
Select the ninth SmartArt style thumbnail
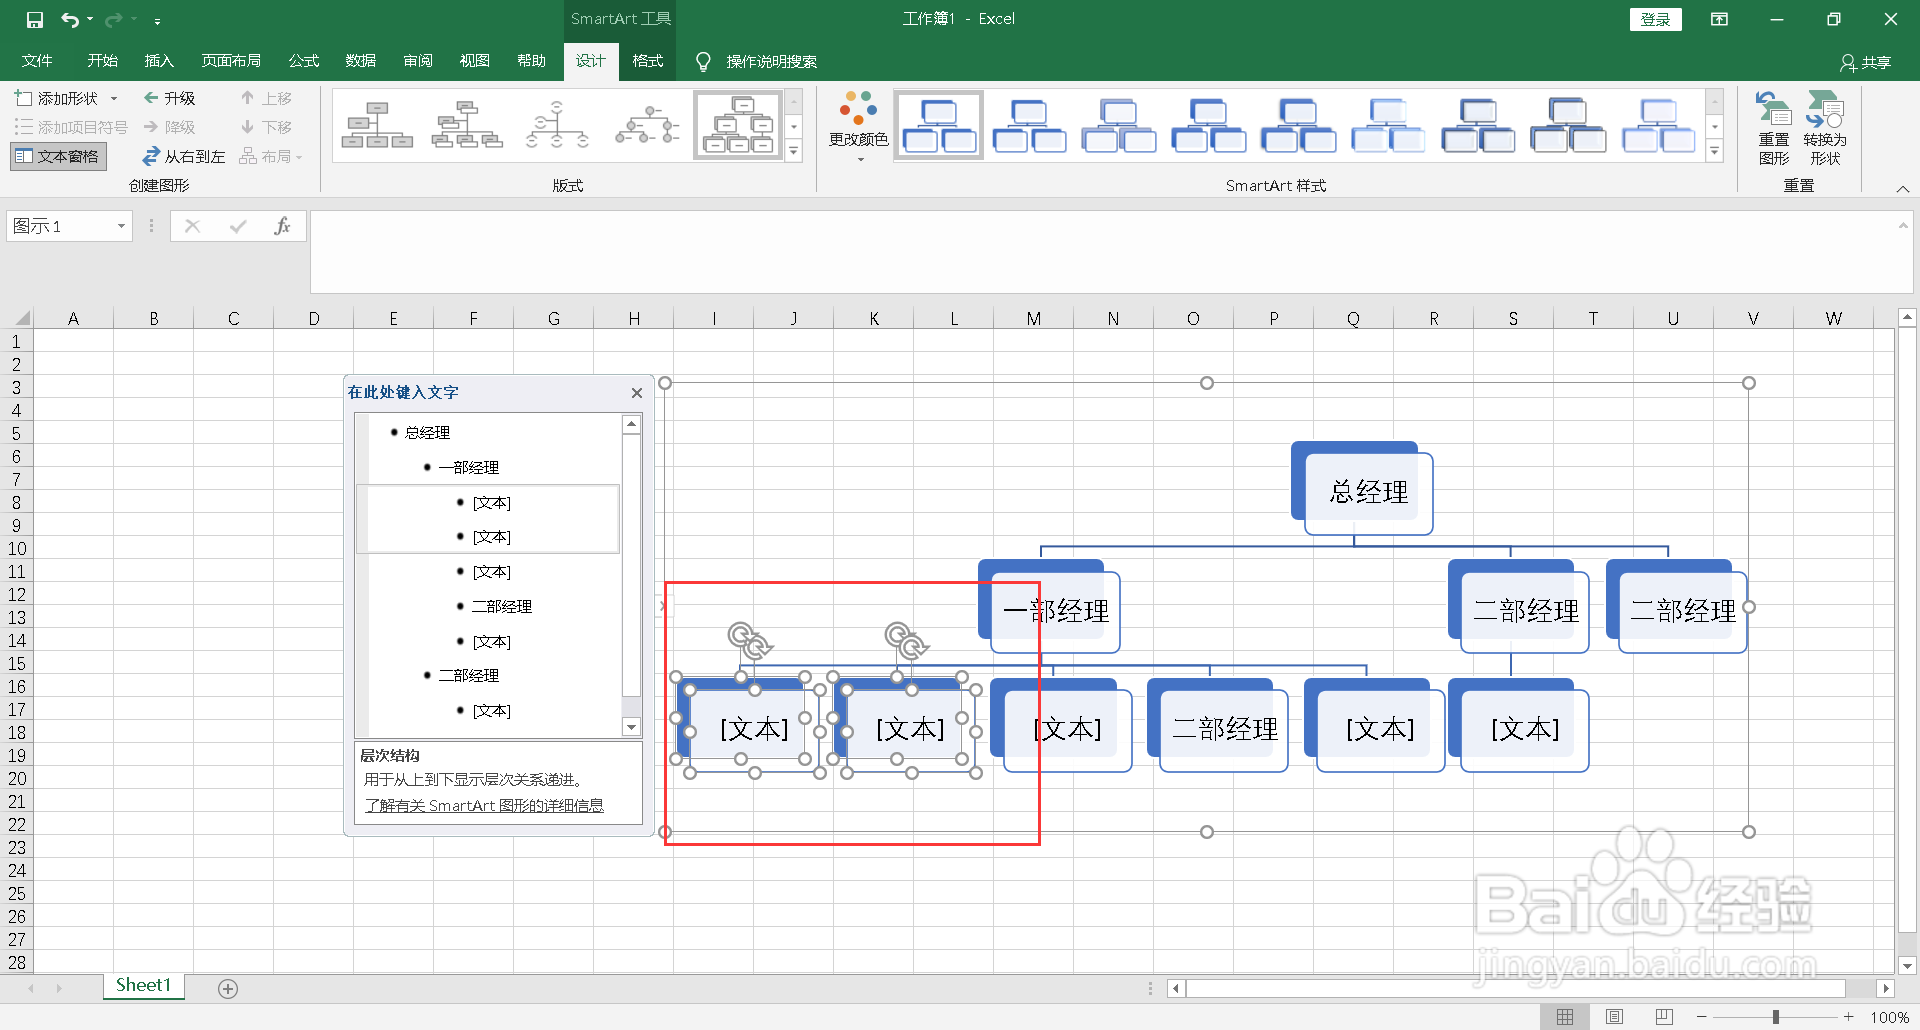1659,125
